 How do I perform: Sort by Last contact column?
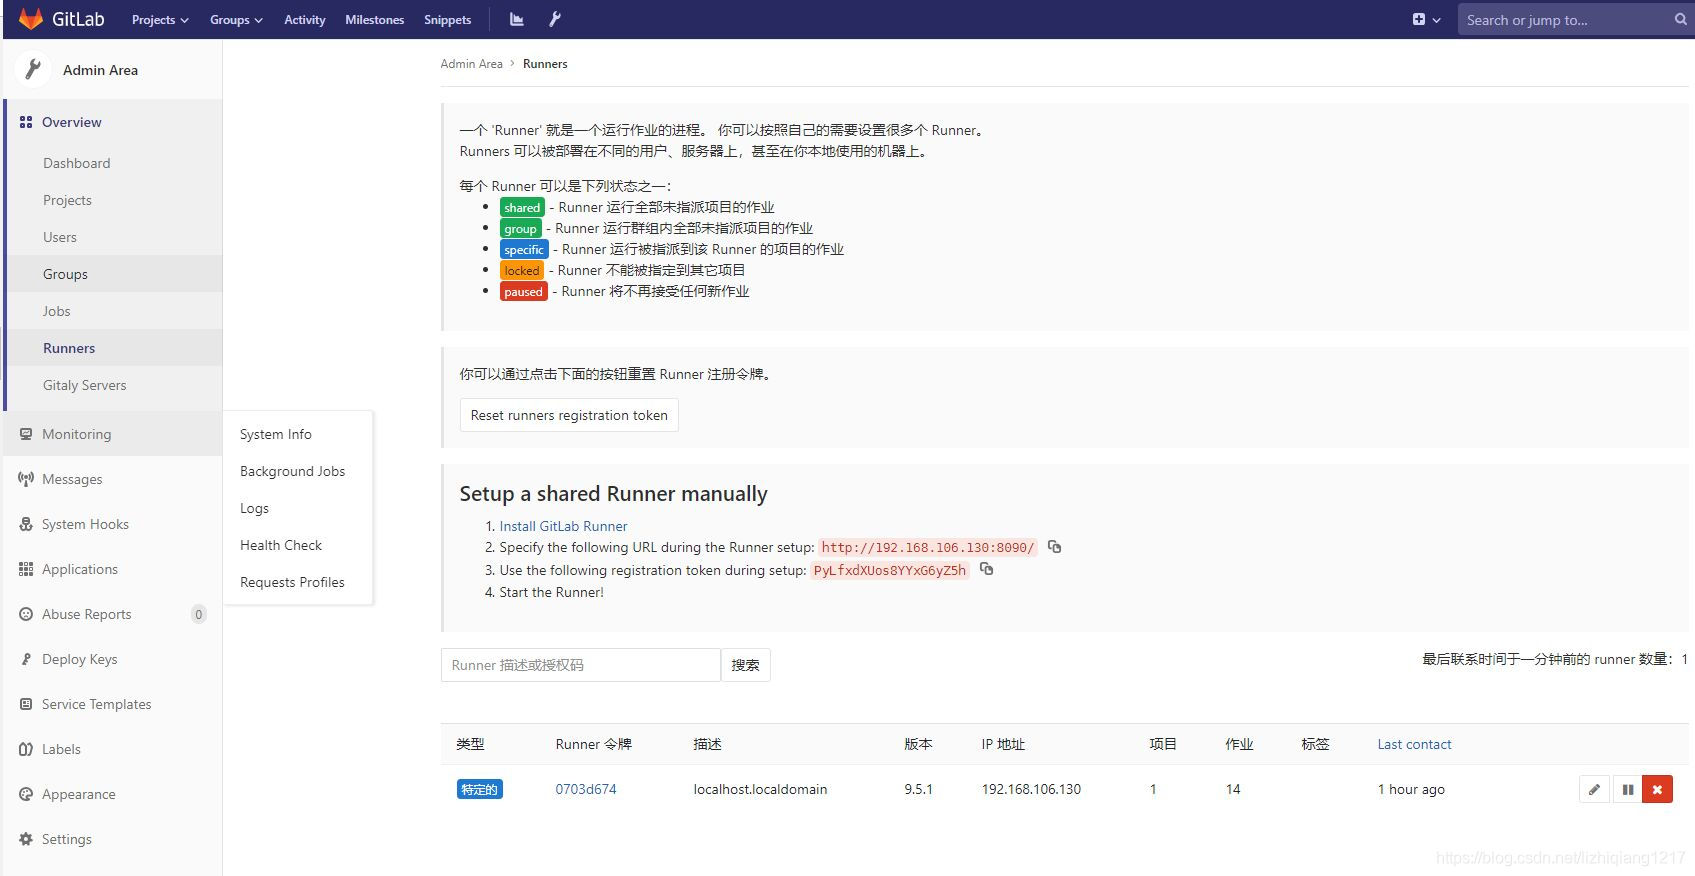[x=1414, y=744]
